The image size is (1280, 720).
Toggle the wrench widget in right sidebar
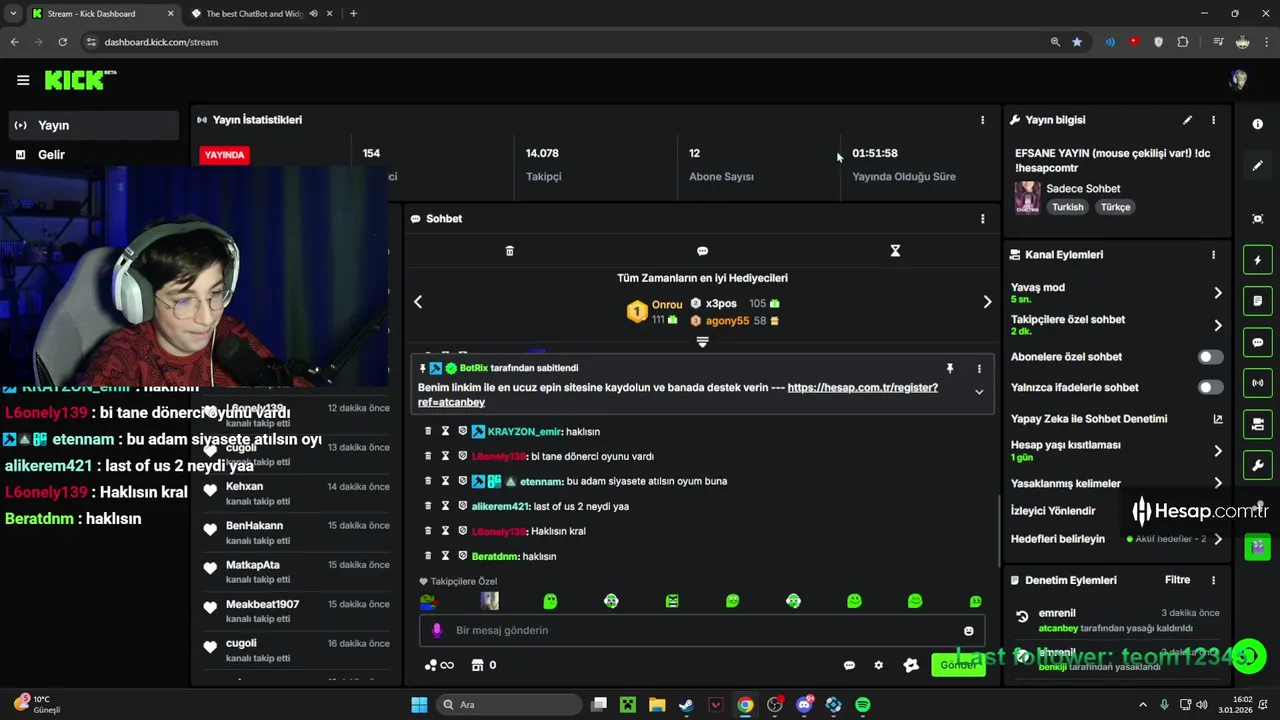(1258, 465)
